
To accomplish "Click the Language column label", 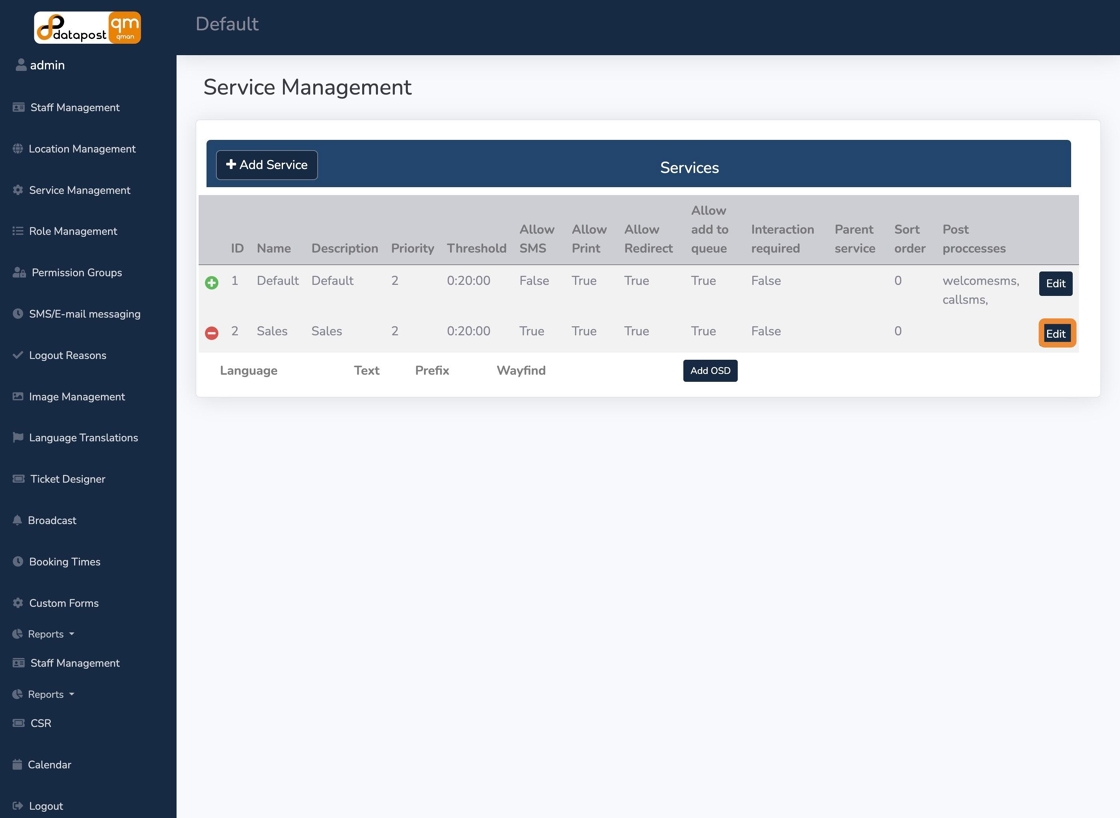I will 249,371.
